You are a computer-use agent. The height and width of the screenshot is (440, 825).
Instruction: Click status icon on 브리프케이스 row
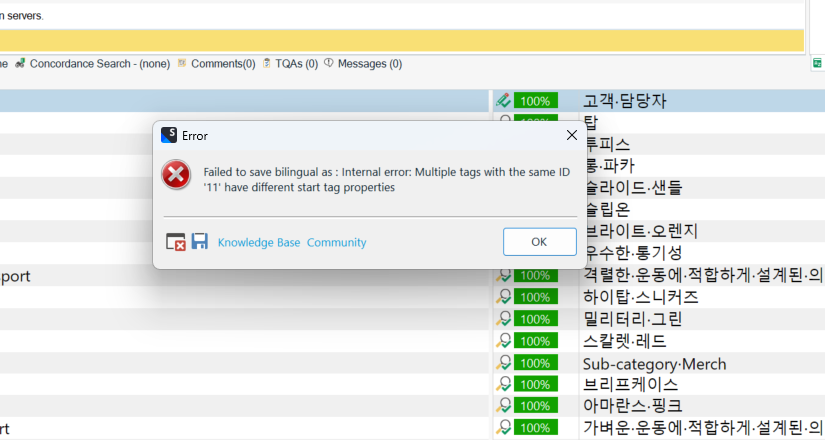click(503, 384)
